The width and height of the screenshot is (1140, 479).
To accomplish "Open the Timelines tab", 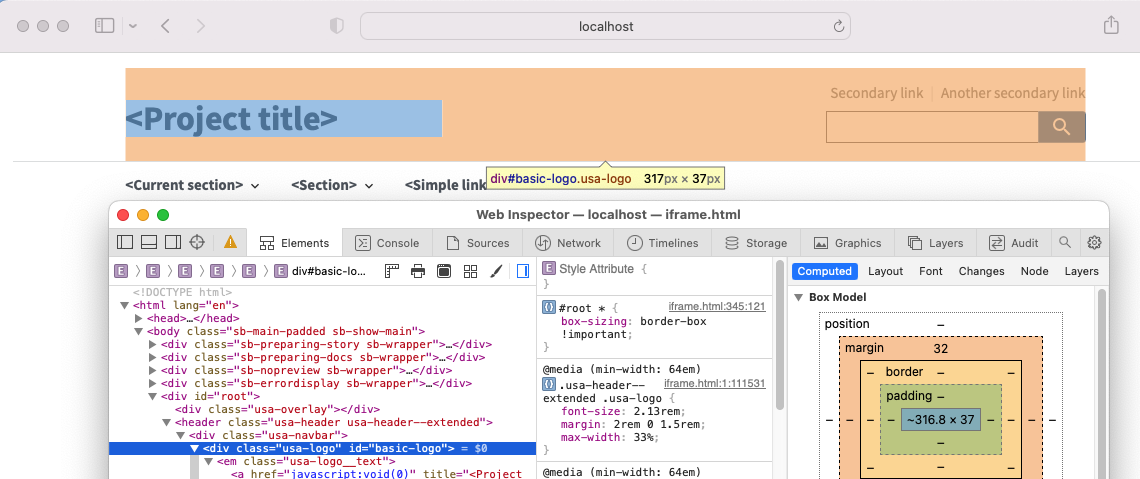I will [x=662, y=243].
